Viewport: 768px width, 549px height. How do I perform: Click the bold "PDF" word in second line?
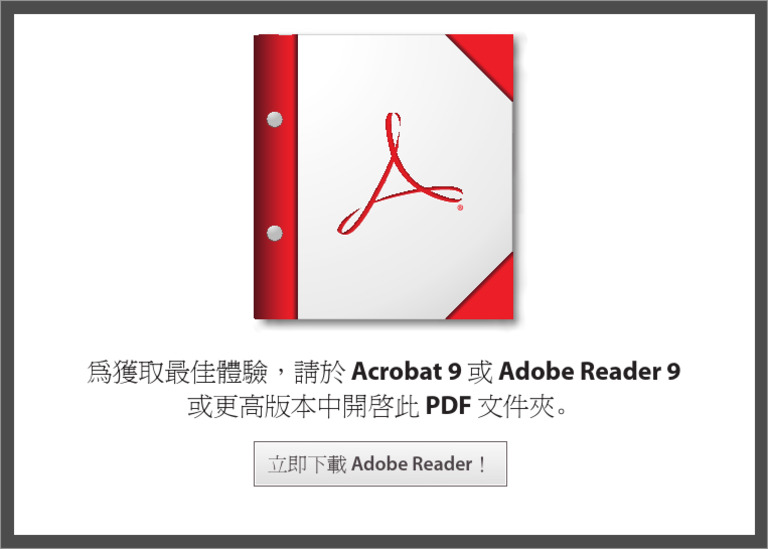pyautogui.click(x=448, y=406)
